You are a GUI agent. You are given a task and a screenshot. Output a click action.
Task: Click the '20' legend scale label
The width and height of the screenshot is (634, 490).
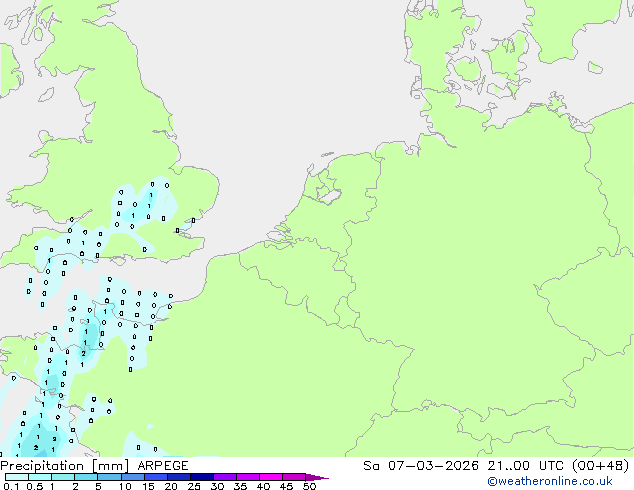click(x=171, y=486)
